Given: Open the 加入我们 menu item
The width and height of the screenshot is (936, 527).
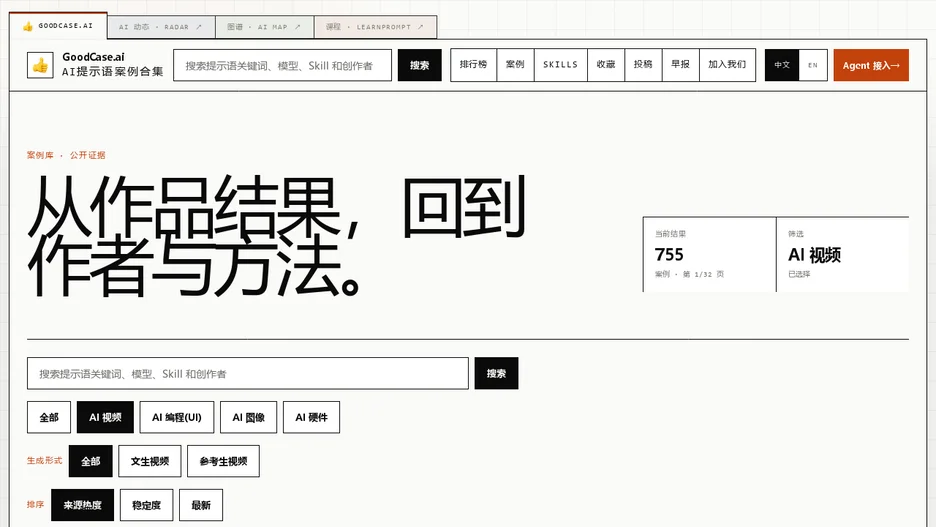Looking at the screenshot, I should pyautogui.click(x=727, y=64).
